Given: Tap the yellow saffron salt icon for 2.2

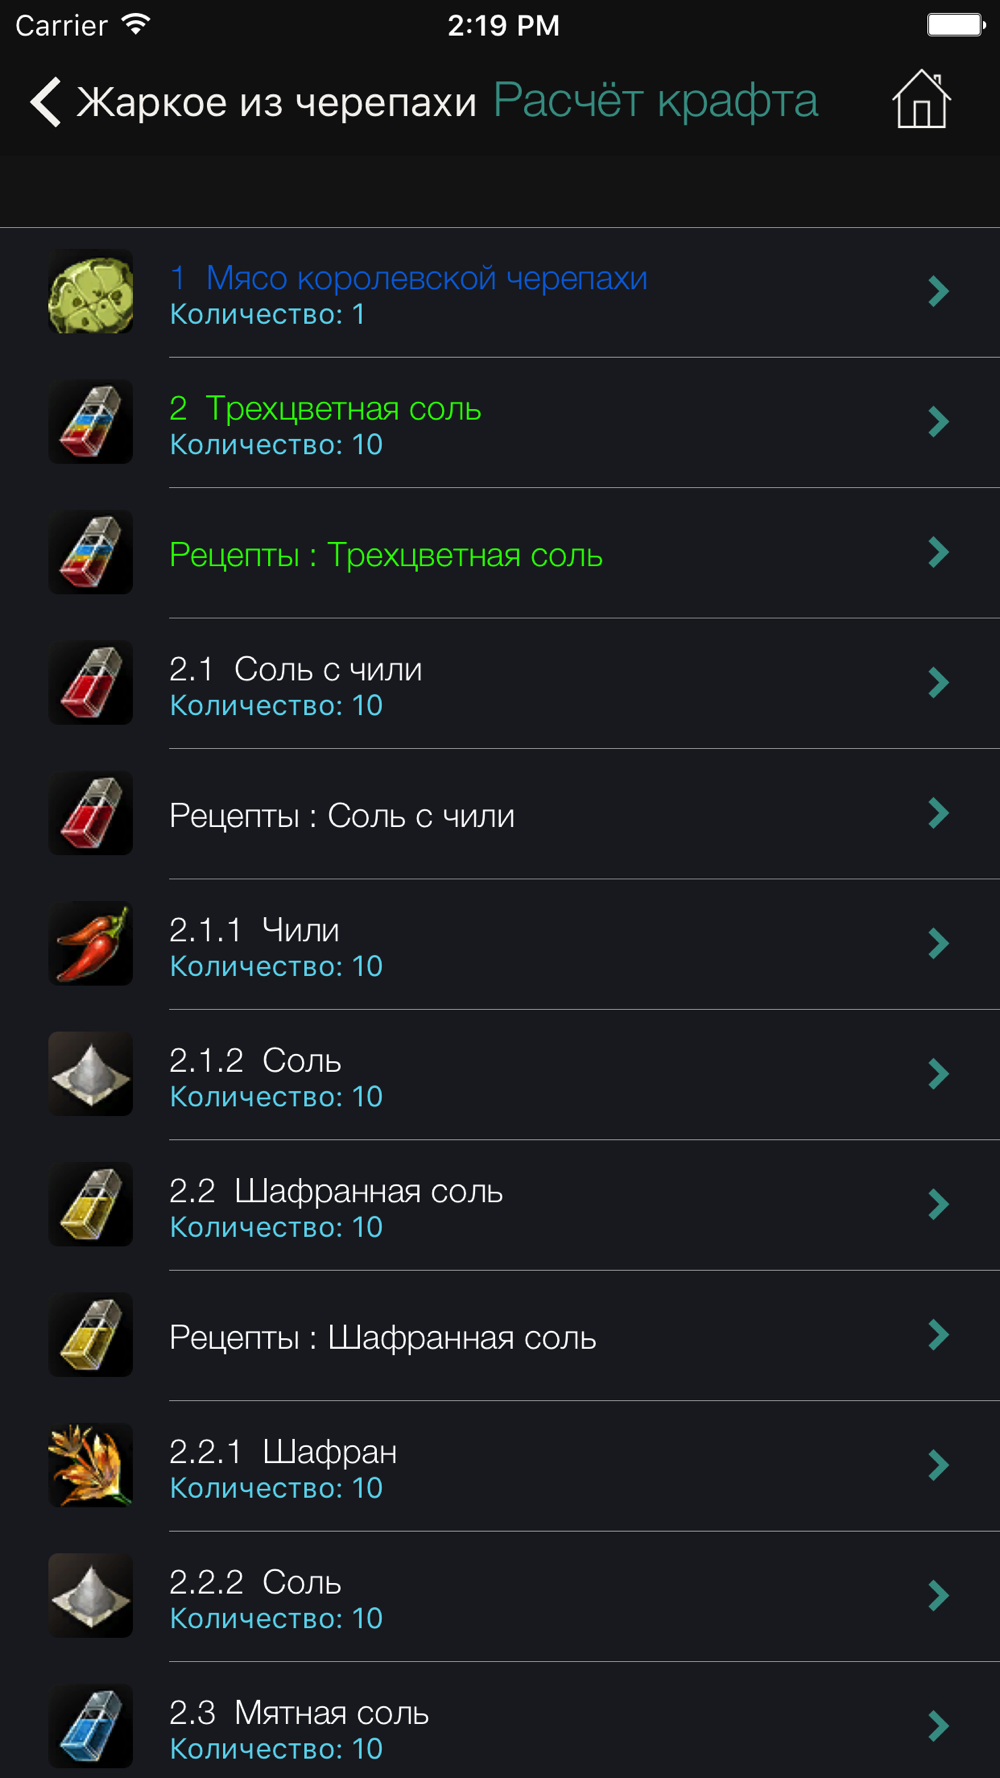Looking at the screenshot, I should pyautogui.click(x=91, y=1205).
